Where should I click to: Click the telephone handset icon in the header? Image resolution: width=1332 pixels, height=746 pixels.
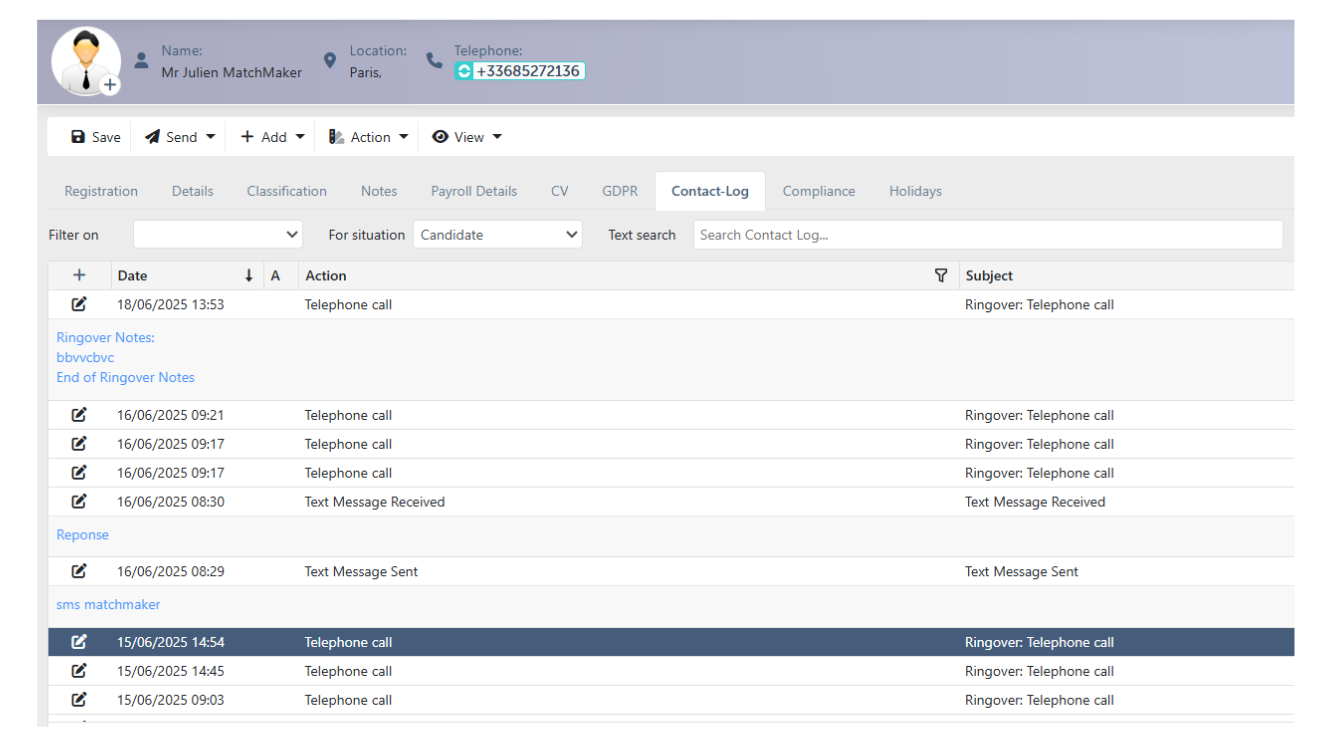pyautogui.click(x=433, y=59)
